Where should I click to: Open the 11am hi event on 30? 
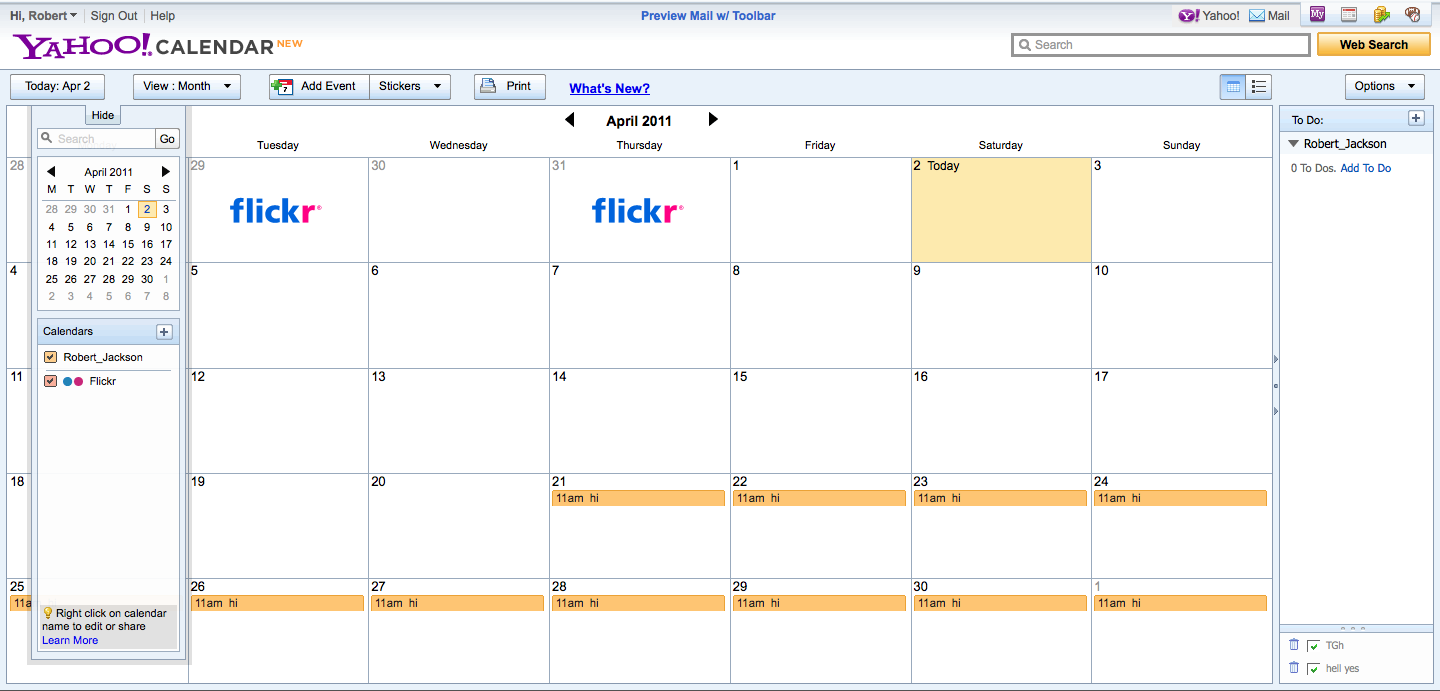click(x=1000, y=603)
